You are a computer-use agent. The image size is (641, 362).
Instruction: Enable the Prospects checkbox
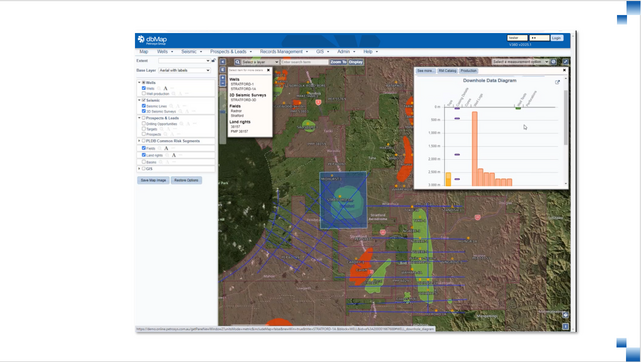pos(144,134)
